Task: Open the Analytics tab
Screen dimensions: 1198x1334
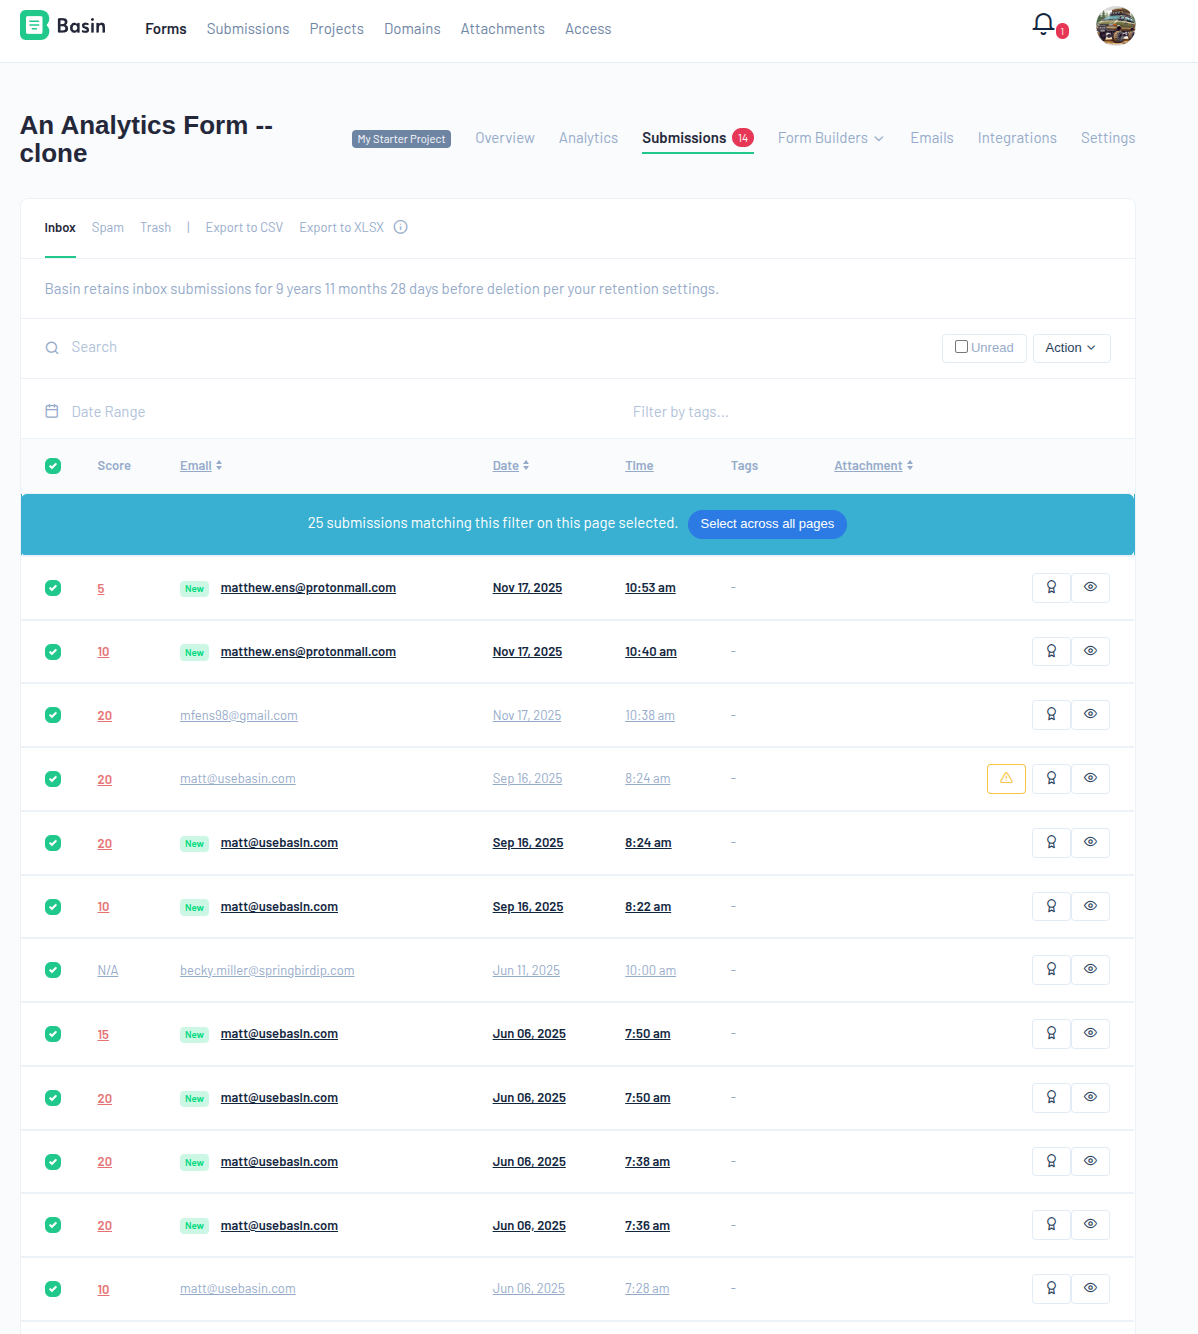Action: pyautogui.click(x=588, y=138)
